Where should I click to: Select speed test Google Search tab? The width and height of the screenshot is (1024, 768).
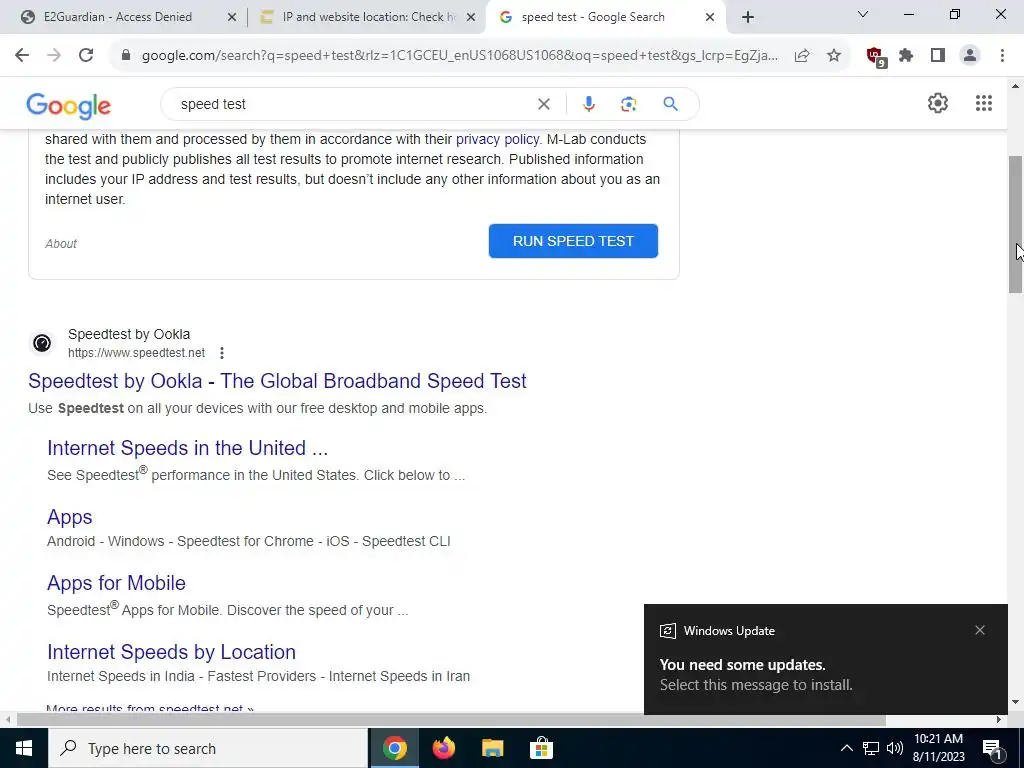pyautogui.click(x=592, y=17)
